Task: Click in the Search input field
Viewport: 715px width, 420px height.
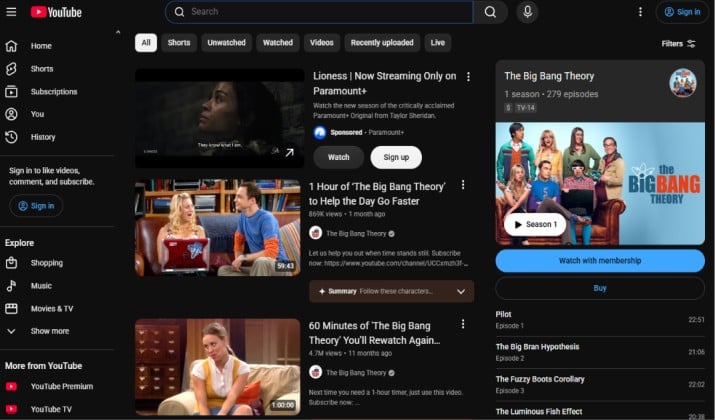Action: (319, 12)
